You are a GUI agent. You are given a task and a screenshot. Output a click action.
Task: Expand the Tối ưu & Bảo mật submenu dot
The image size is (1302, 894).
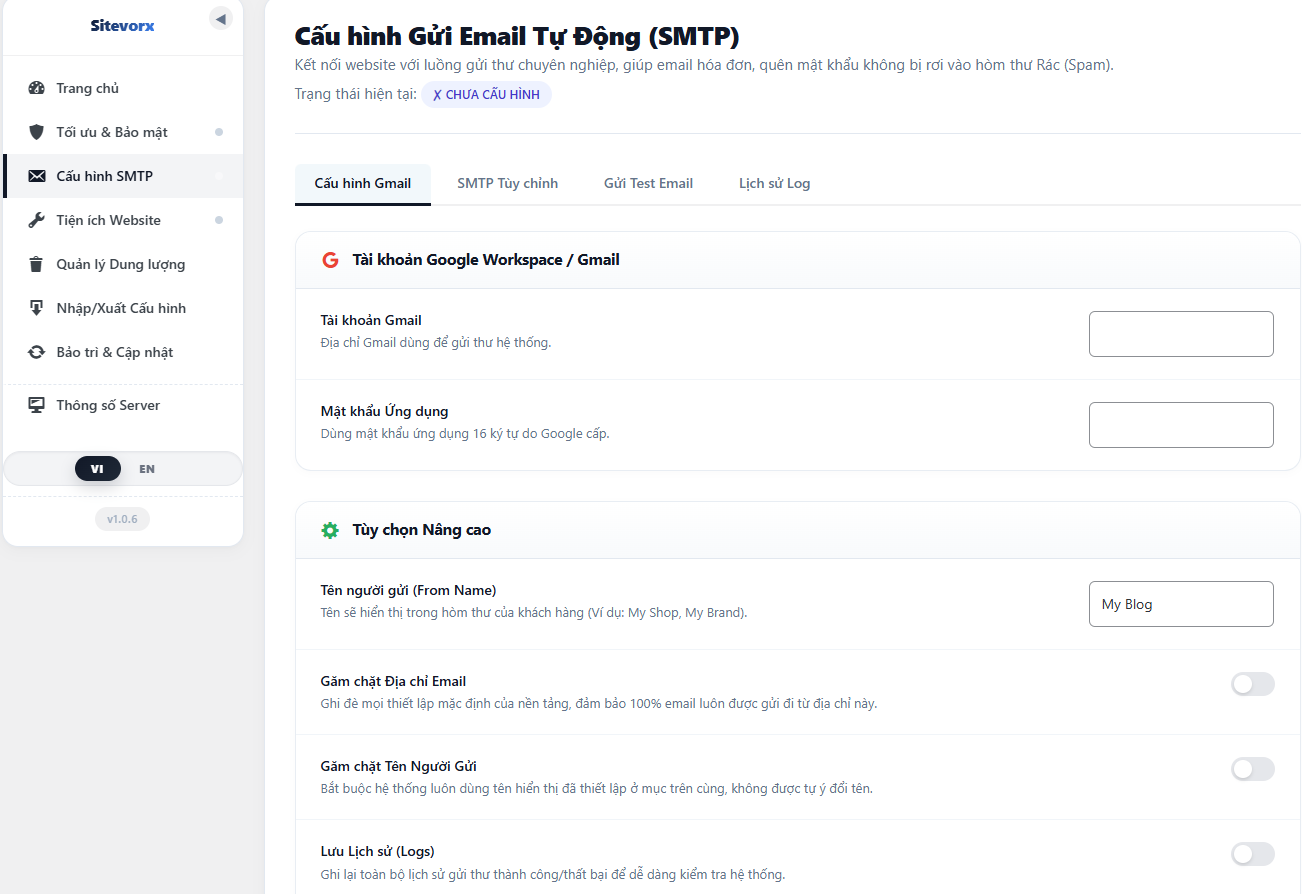coord(219,132)
